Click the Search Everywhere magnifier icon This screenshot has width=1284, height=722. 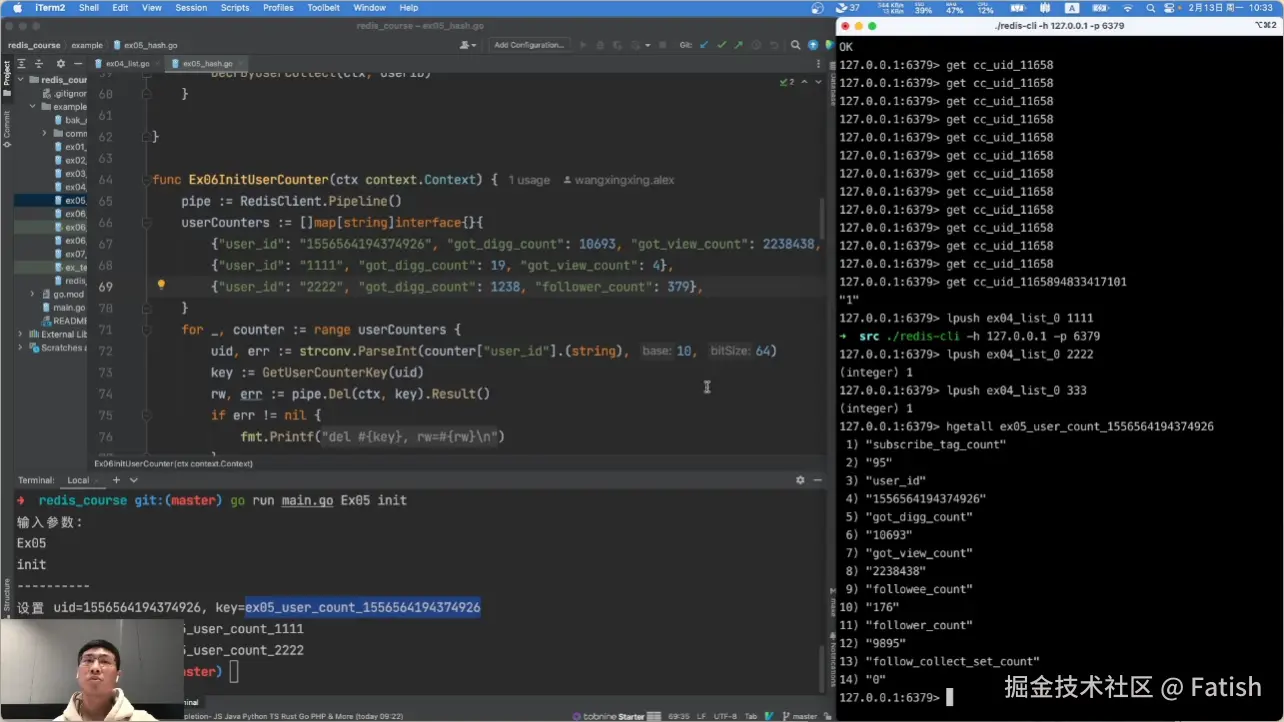point(795,45)
